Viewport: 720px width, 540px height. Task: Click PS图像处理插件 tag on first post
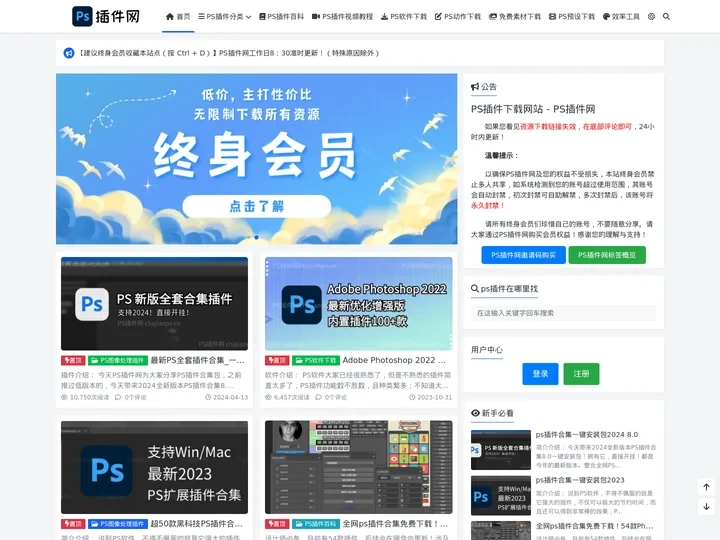tap(118, 360)
